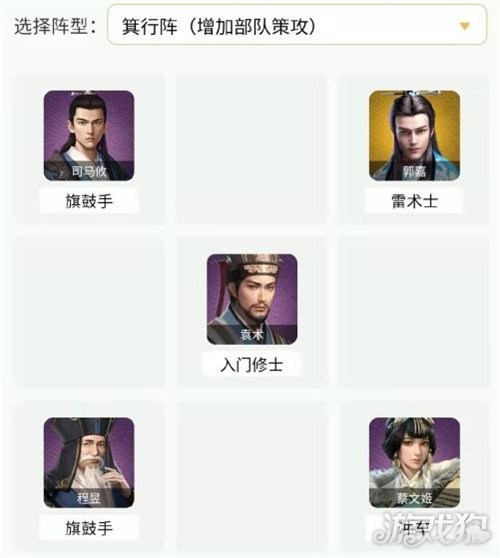Click the 箕行阵 formation text
Viewport: 500px width, 558px height.
click(150, 26)
